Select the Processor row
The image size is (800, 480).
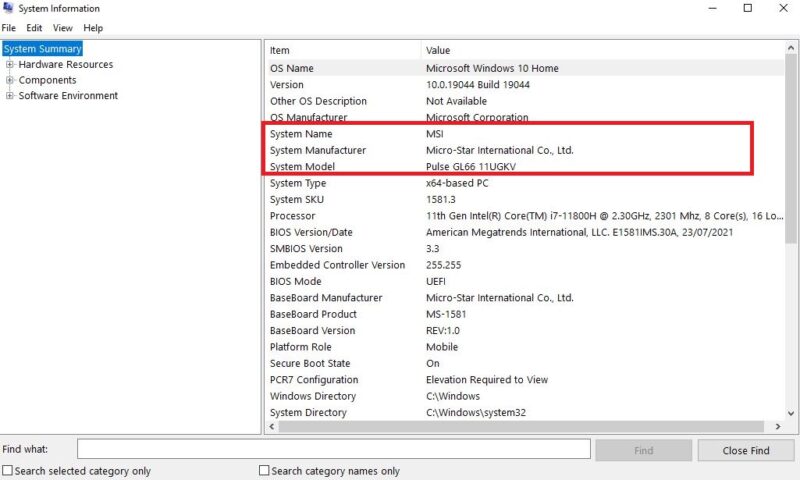(x=526, y=216)
